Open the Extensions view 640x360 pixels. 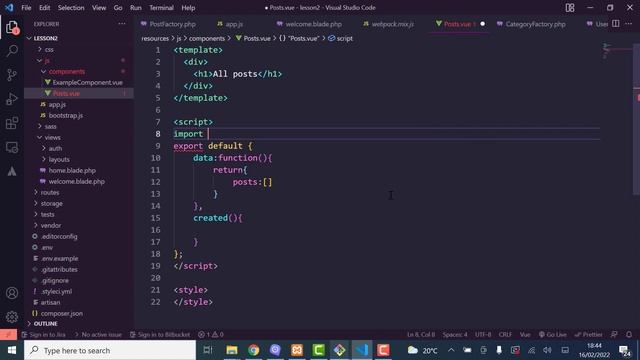point(12,123)
